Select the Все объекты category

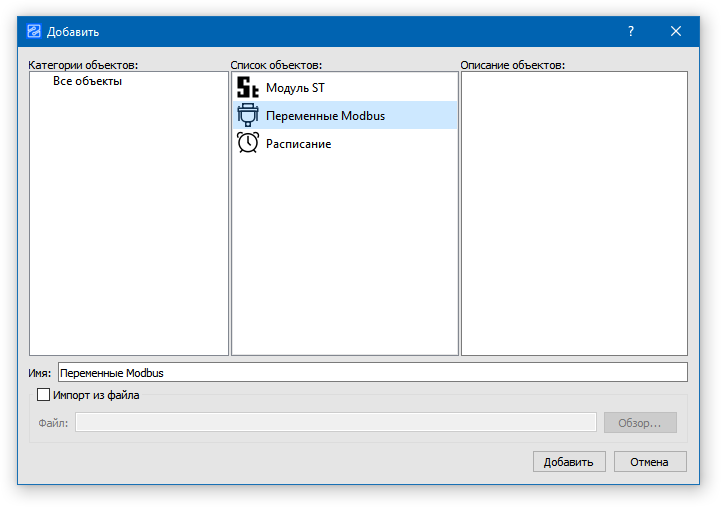(87, 81)
